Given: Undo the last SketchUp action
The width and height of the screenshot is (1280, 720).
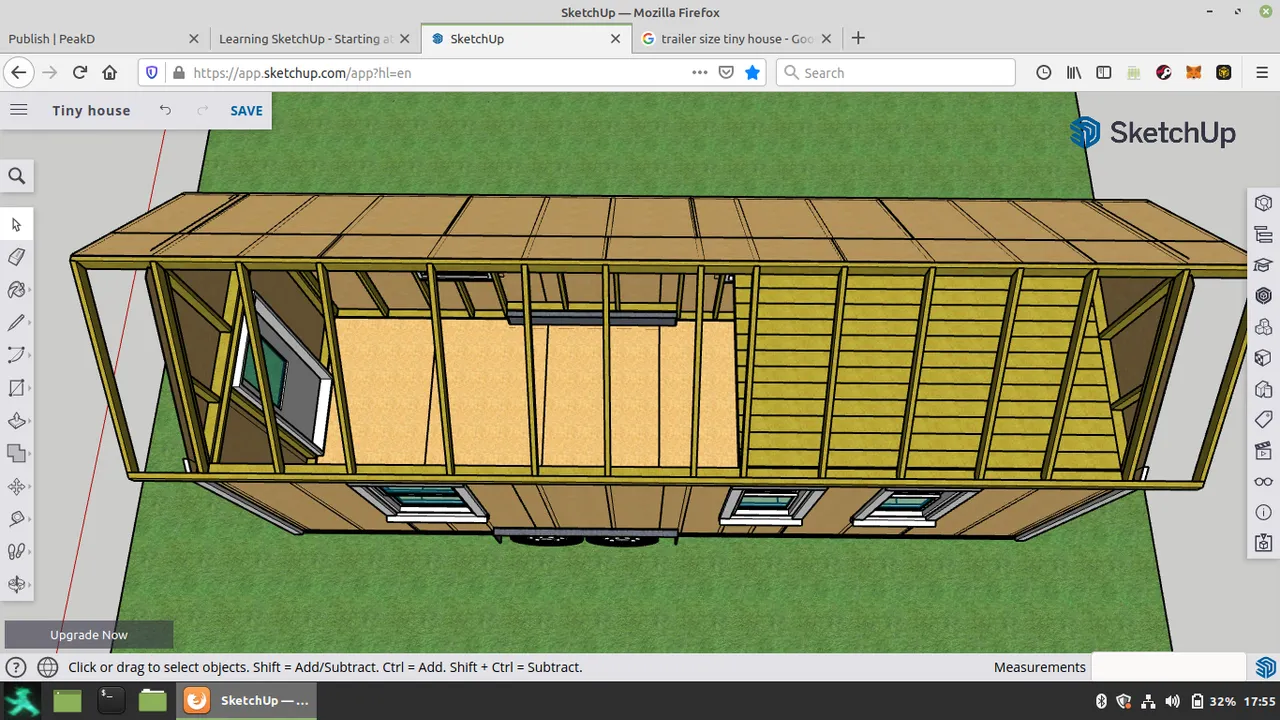Looking at the screenshot, I should pos(165,110).
